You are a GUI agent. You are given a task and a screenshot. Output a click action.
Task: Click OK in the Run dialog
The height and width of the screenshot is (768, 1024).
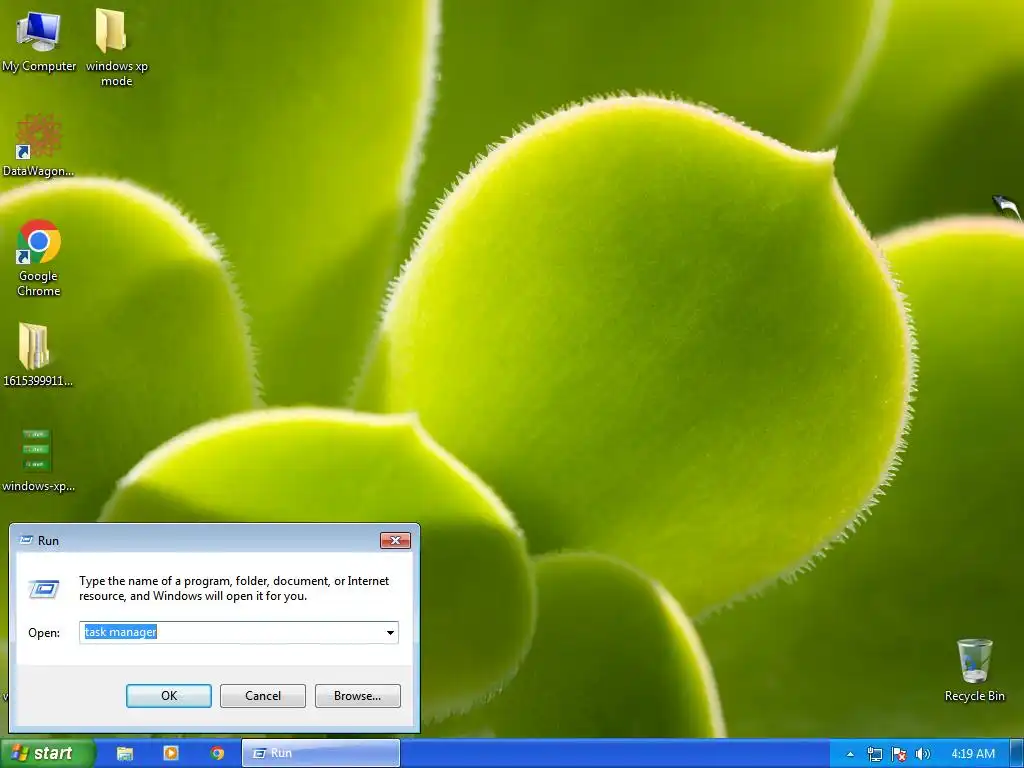pos(168,696)
